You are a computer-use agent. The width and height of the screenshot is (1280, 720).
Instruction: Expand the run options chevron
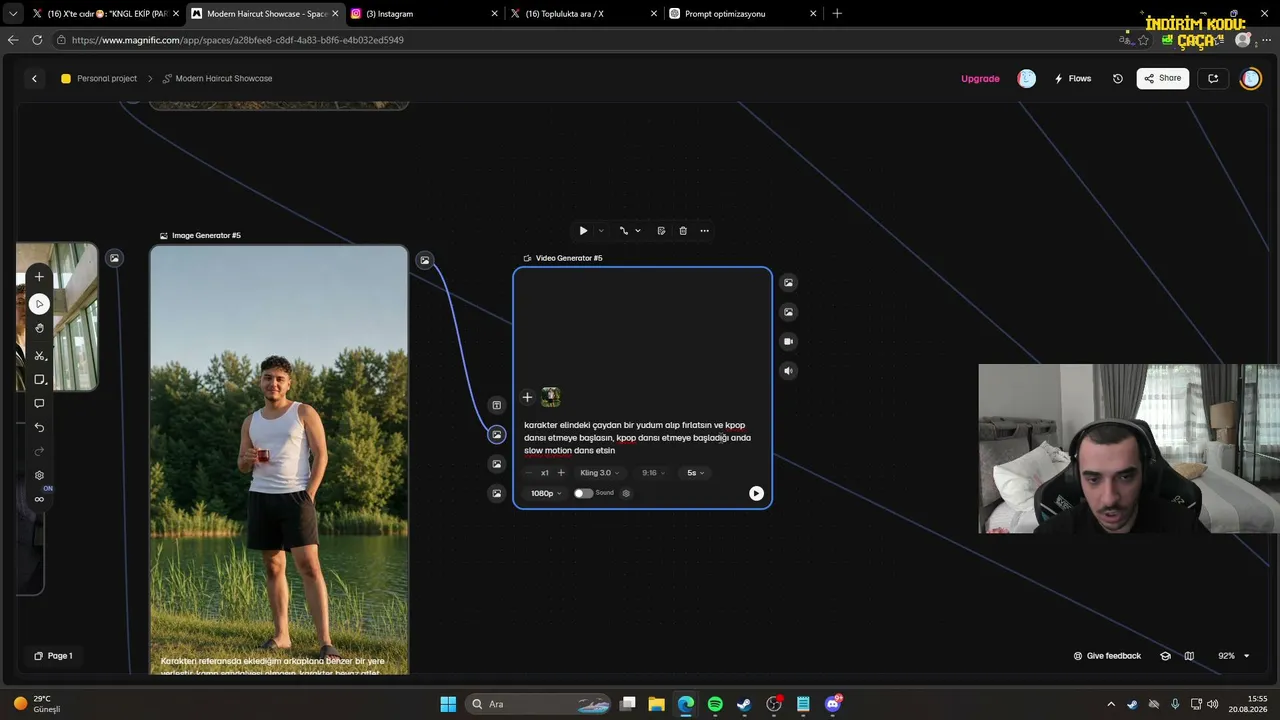[x=601, y=231]
